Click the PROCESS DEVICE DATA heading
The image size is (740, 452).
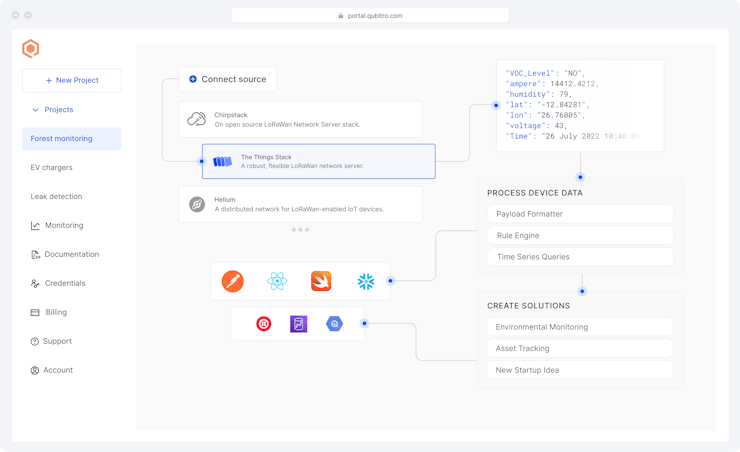[535, 193]
